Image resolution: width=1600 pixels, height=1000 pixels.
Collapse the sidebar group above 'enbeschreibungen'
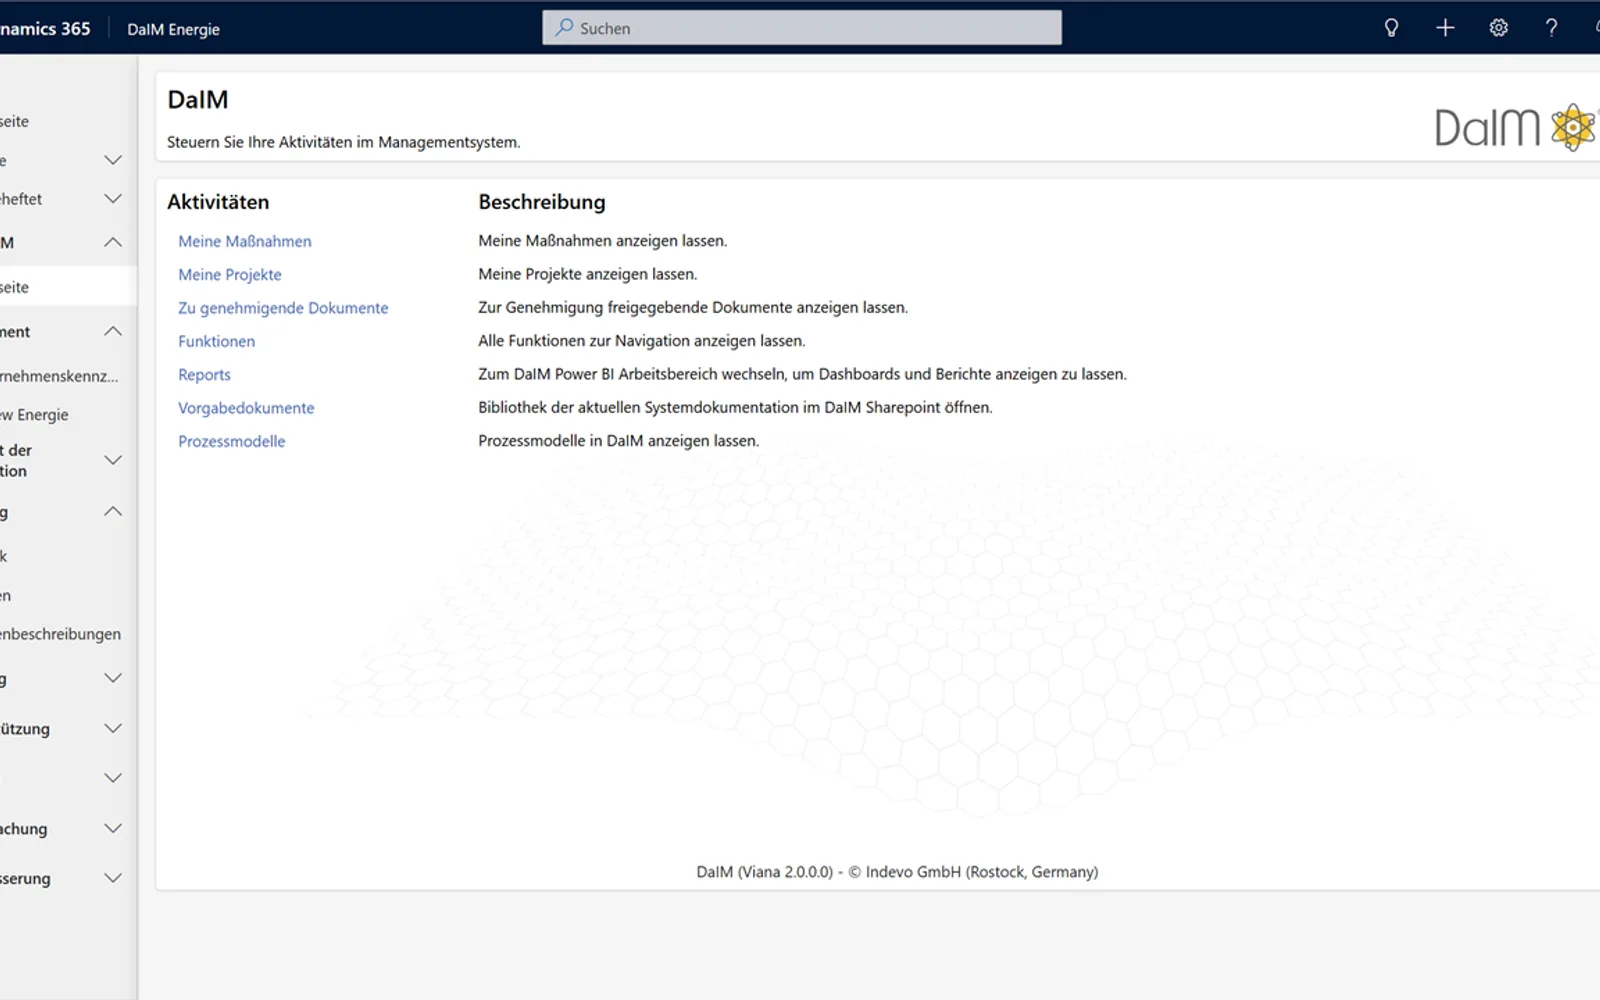[113, 511]
